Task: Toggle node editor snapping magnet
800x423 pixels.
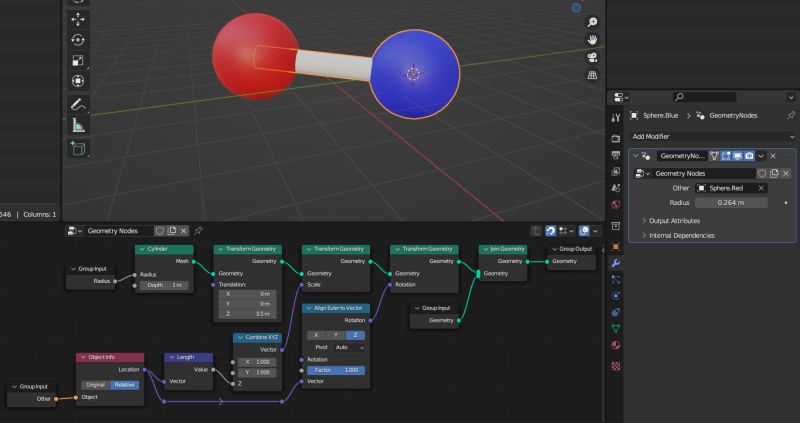Action: point(550,231)
